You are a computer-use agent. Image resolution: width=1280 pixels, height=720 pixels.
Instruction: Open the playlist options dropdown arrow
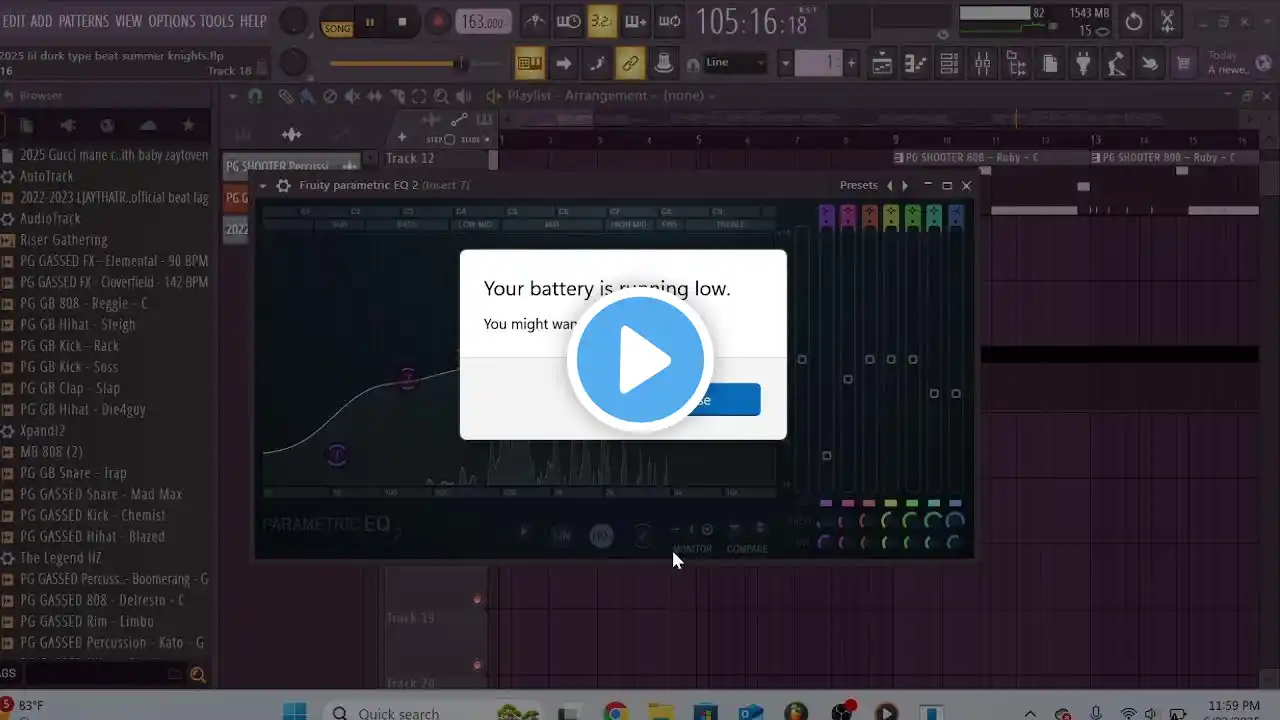[x=233, y=96]
